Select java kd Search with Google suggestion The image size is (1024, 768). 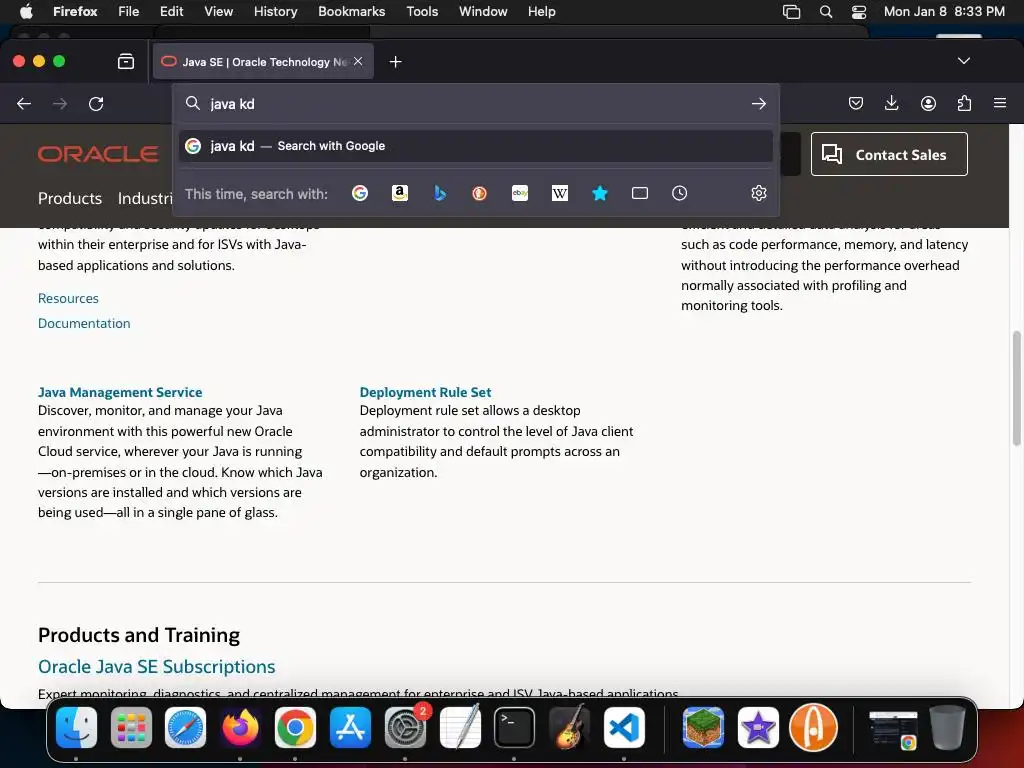[x=475, y=146]
